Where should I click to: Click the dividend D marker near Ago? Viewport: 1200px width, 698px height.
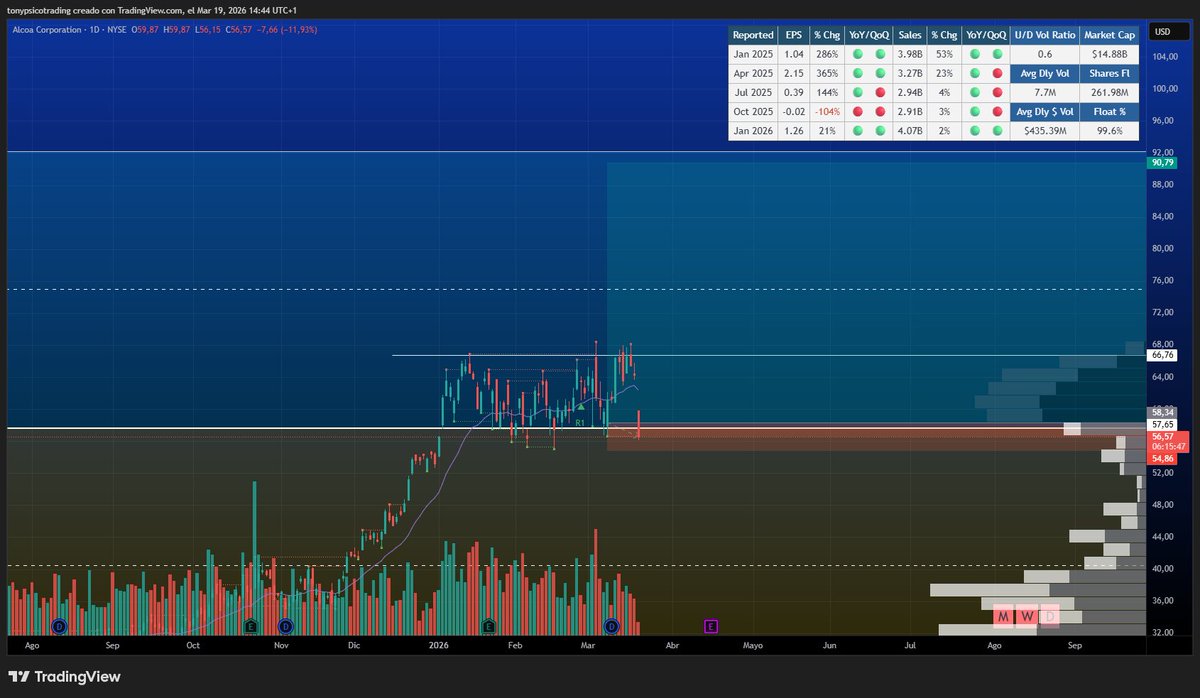pyautogui.click(x=59, y=626)
